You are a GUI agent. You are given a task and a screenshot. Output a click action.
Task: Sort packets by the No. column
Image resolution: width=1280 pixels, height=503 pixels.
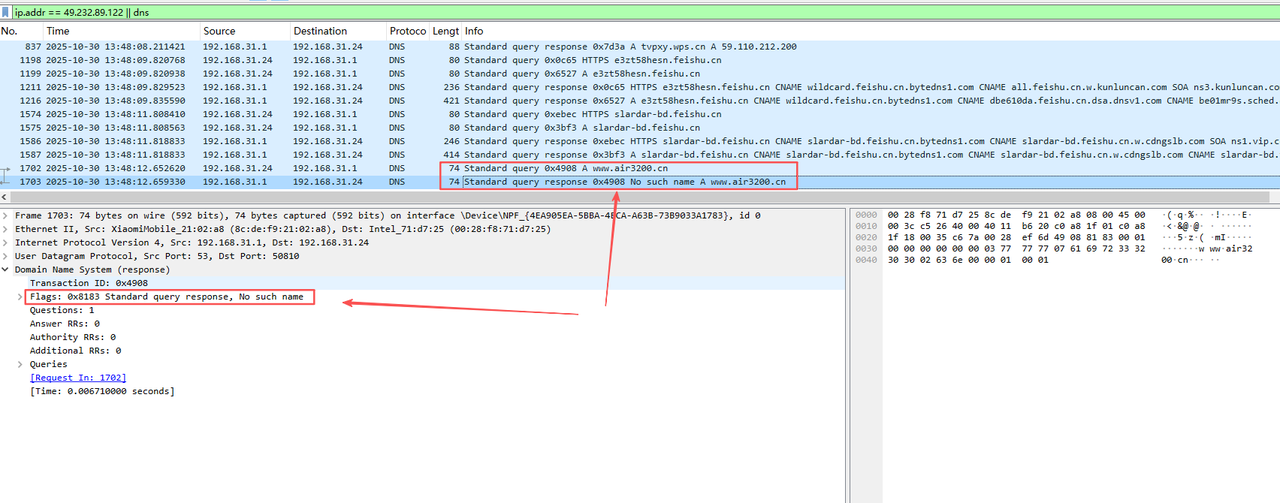point(20,32)
